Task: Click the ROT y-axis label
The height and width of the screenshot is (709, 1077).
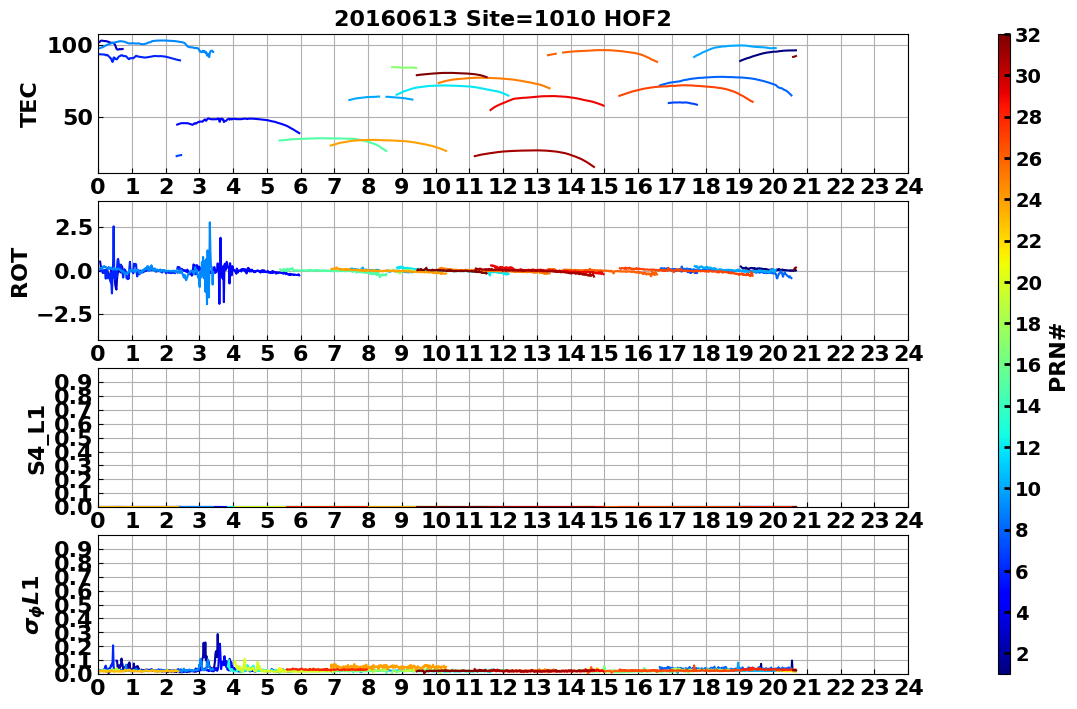Action: (20, 273)
